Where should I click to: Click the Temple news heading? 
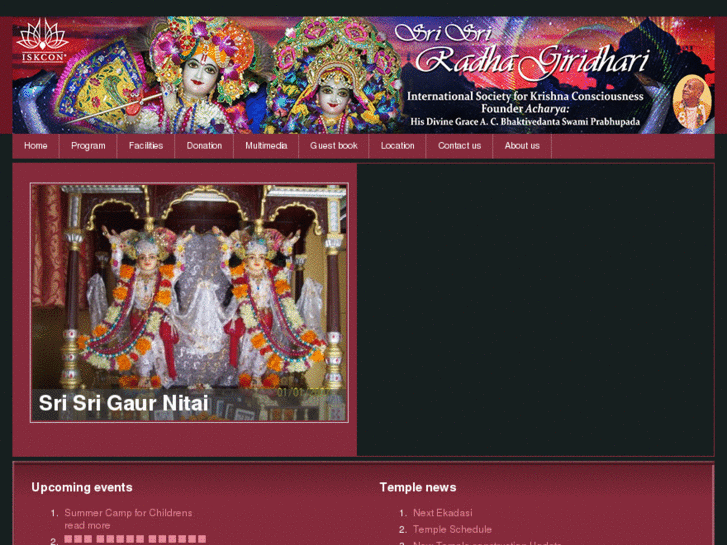[x=418, y=487]
